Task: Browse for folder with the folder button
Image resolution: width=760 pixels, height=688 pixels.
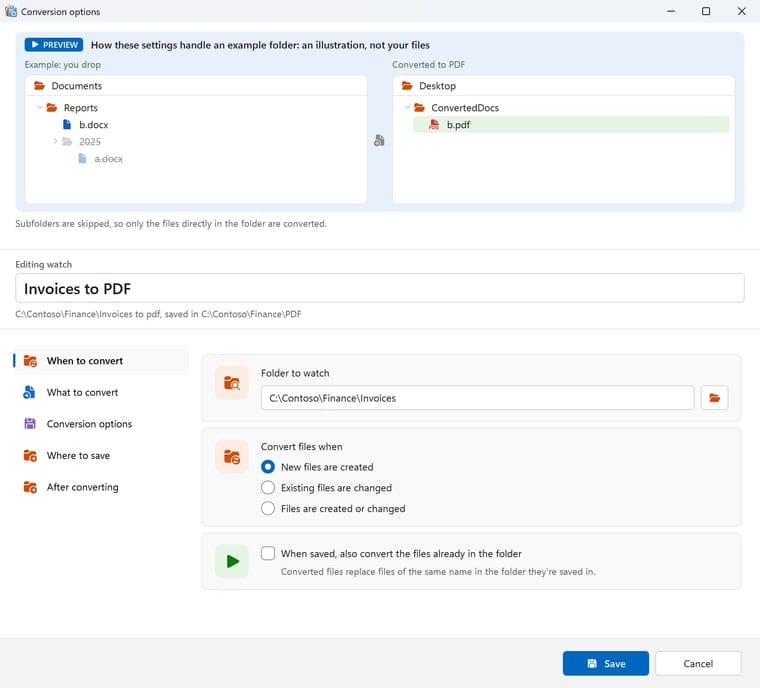Action: pyautogui.click(x=714, y=398)
